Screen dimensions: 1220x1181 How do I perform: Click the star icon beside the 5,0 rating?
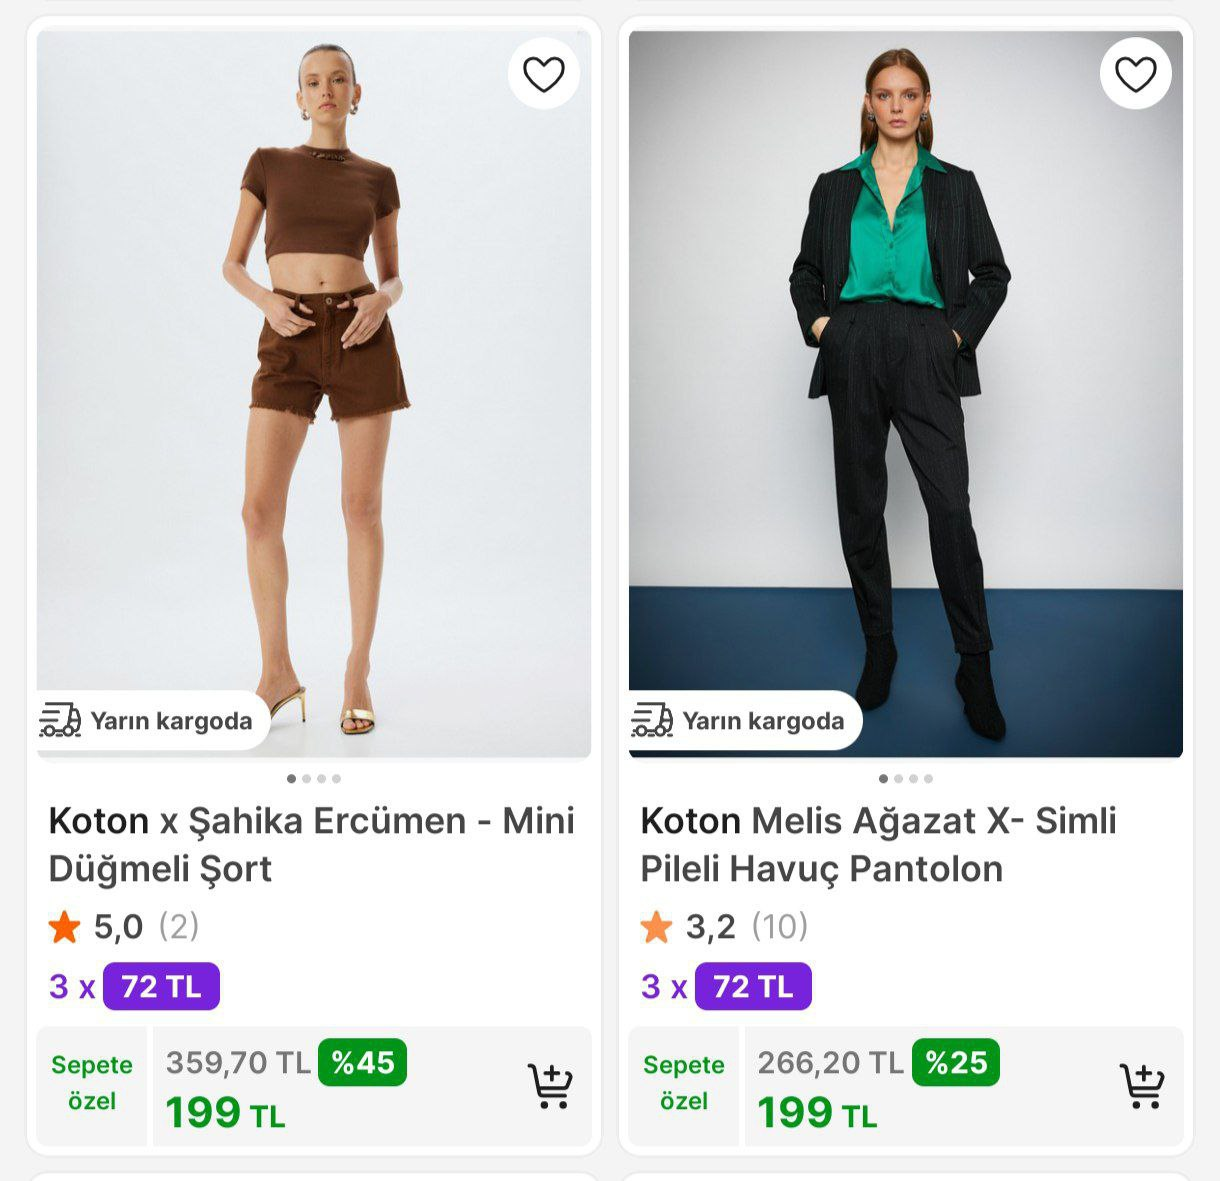pyautogui.click(x=66, y=926)
